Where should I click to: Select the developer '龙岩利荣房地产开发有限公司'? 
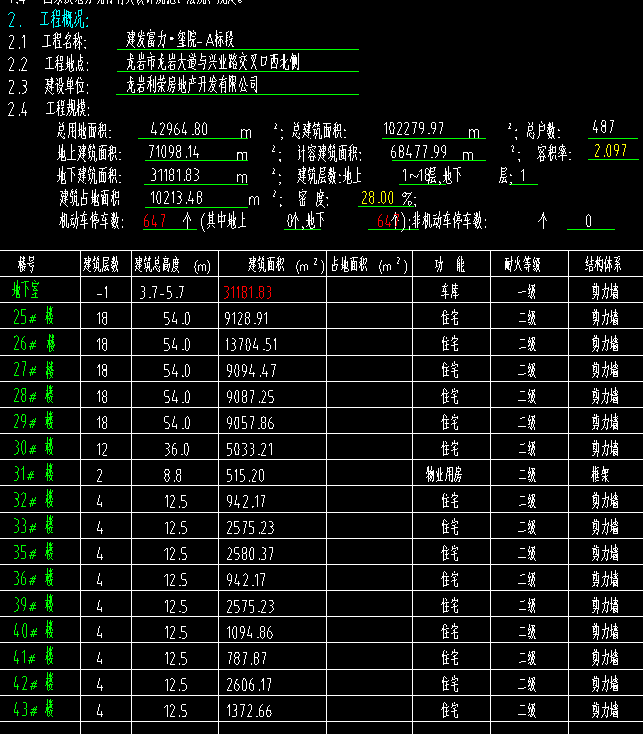[192, 85]
